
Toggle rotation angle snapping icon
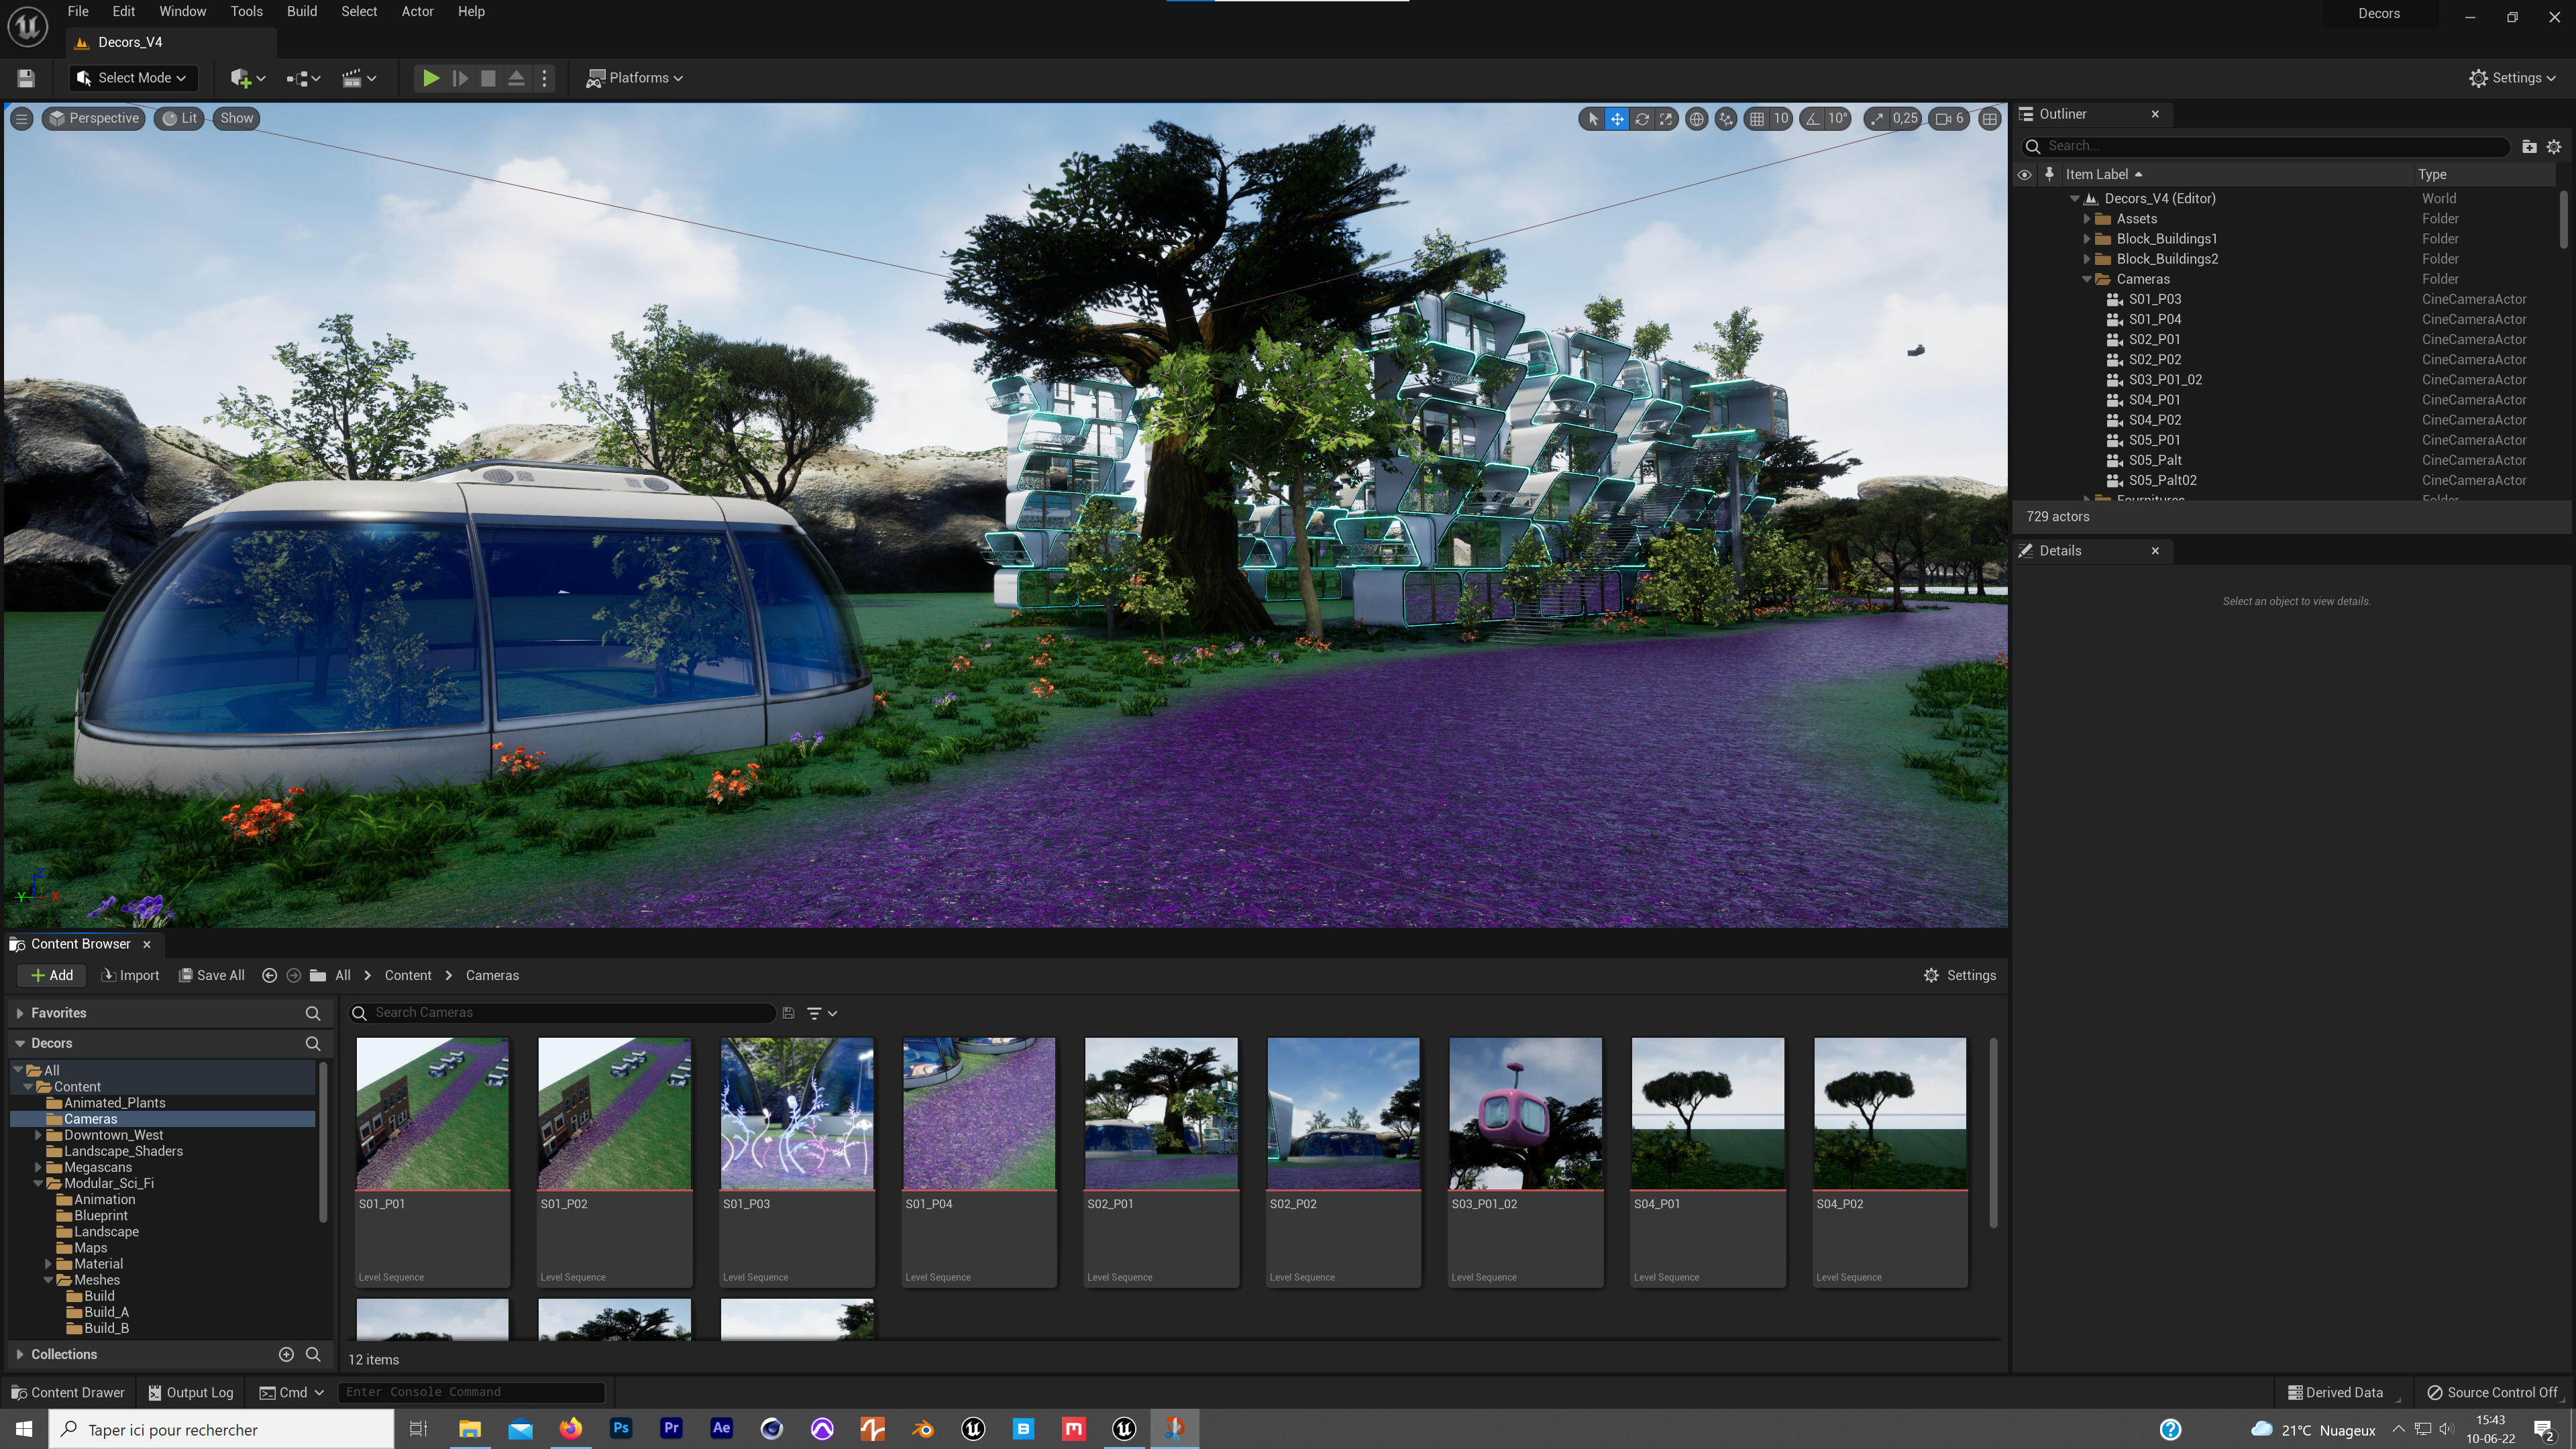coord(1813,119)
